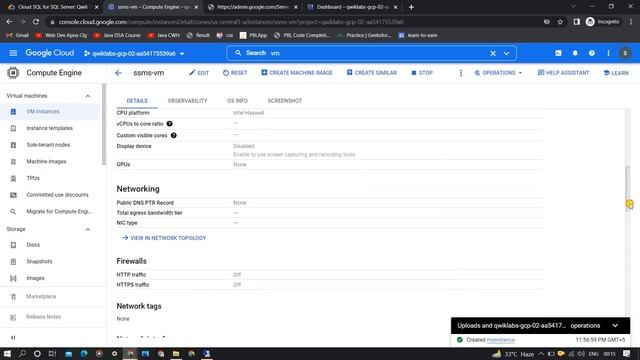The width and height of the screenshot is (640, 360).
Task: Open the Windows Start menu
Action: [x=7, y=354]
